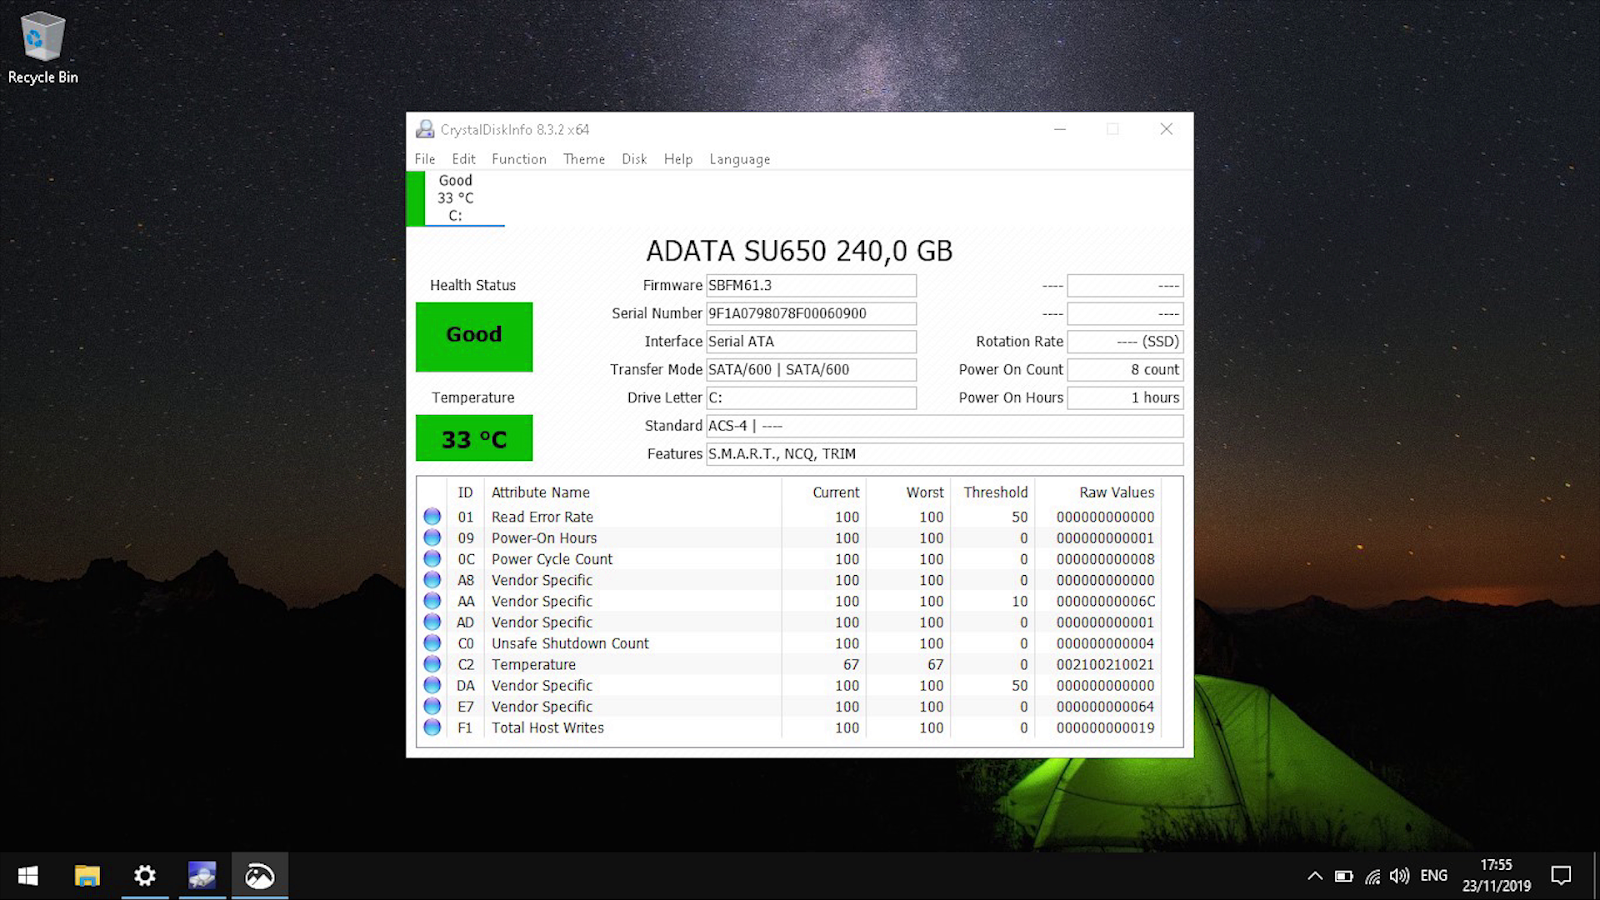Click raw value 00000000006C
The image size is (1600, 900).
[1105, 601]
